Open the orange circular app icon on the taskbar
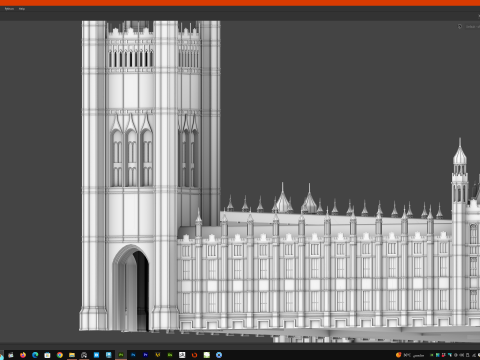Image resolution: width=480 pixels, height=360 pixels. (x=194, y=355)
